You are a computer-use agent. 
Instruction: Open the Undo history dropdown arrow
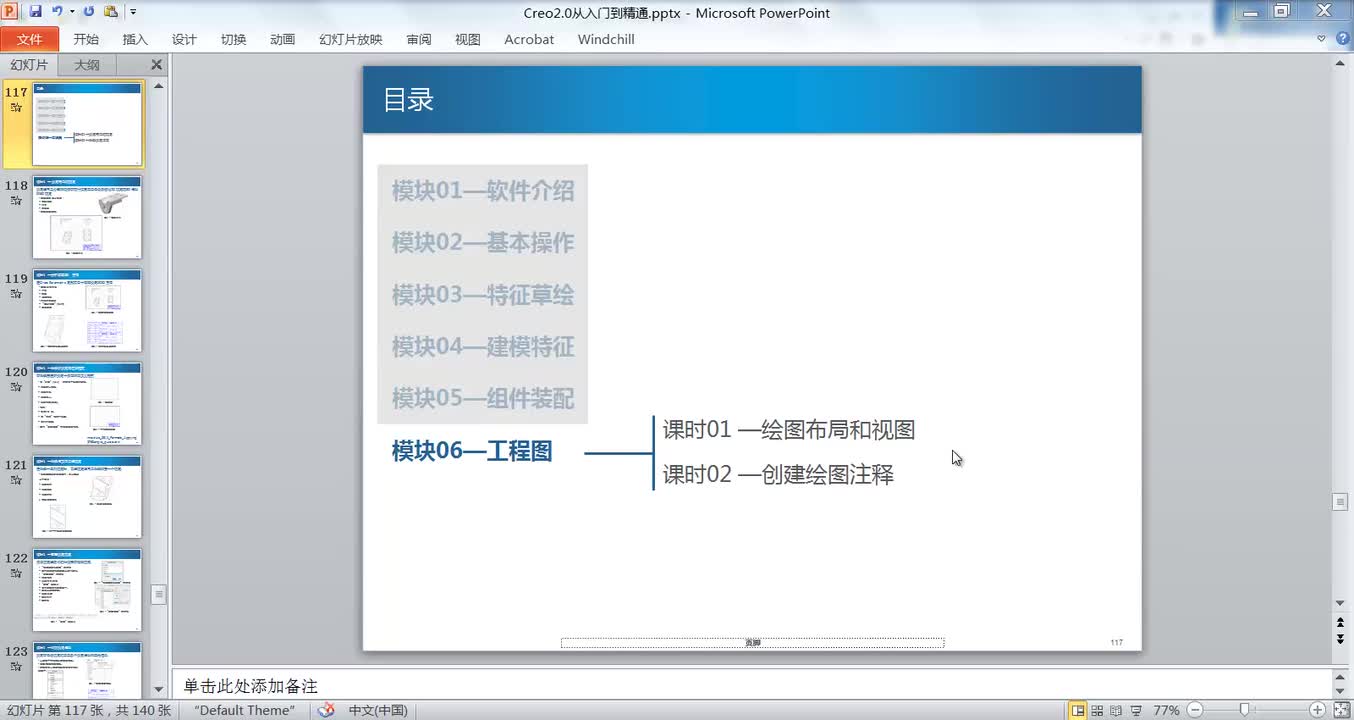click(71, 12)
